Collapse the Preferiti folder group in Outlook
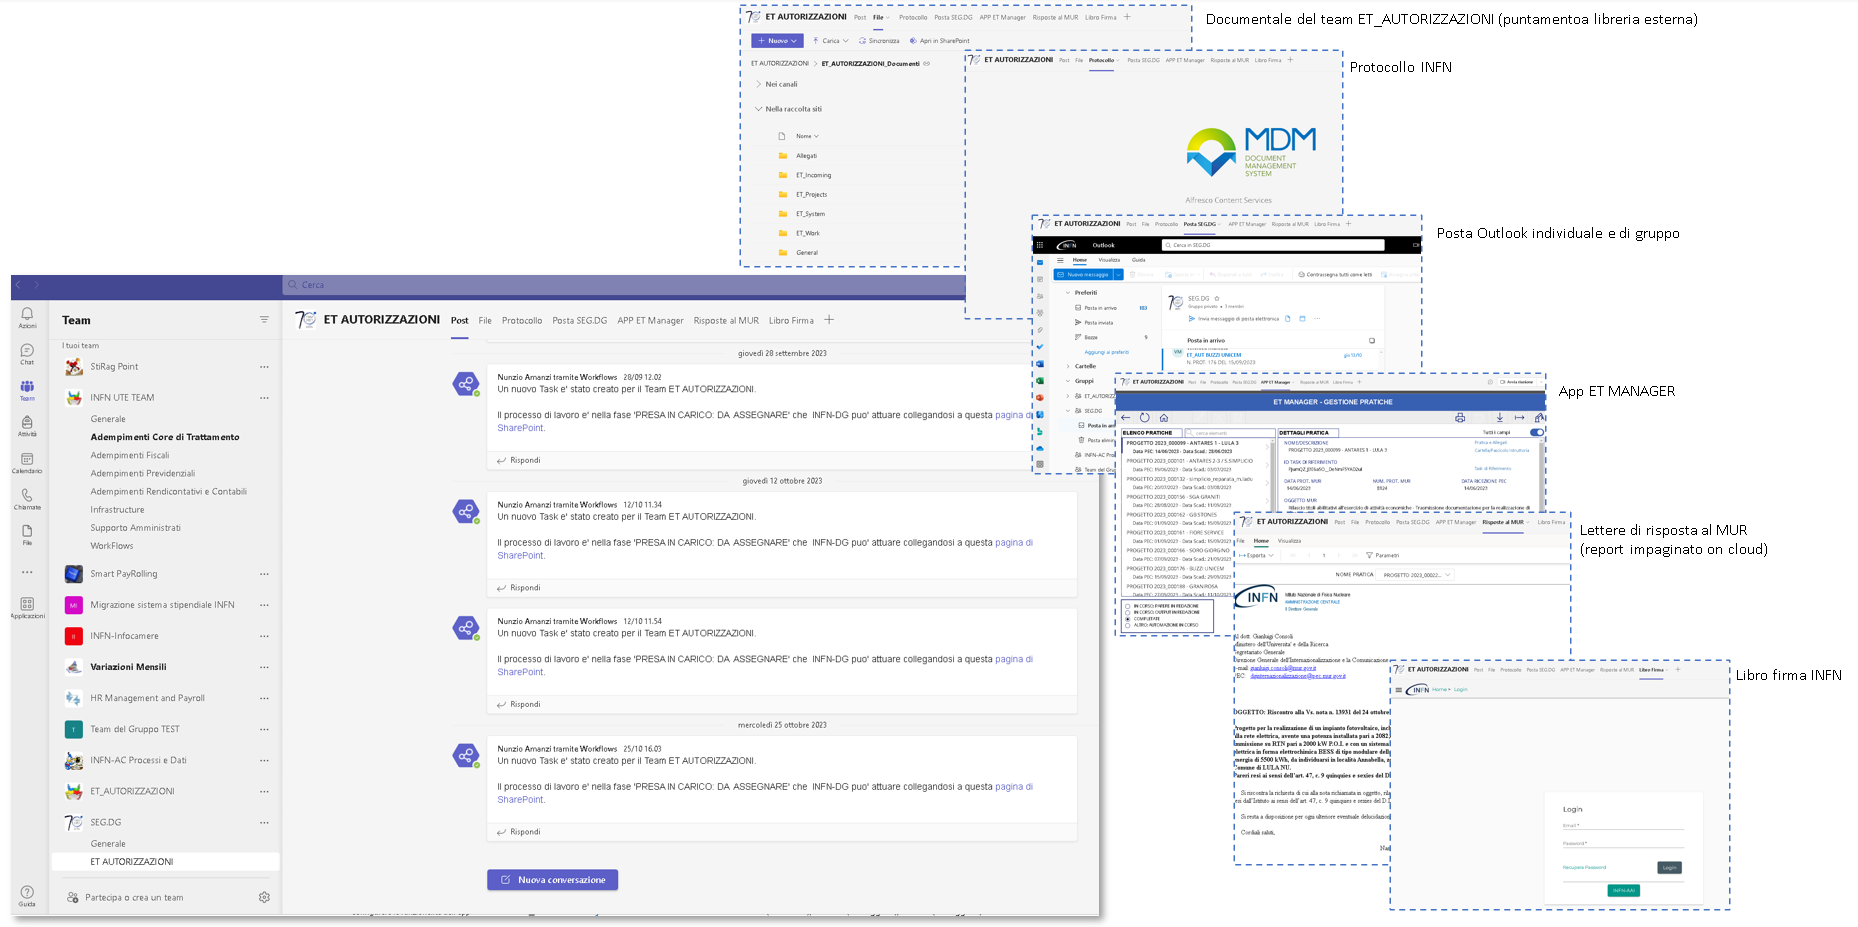The image size is (1858, 927). 1068,293
